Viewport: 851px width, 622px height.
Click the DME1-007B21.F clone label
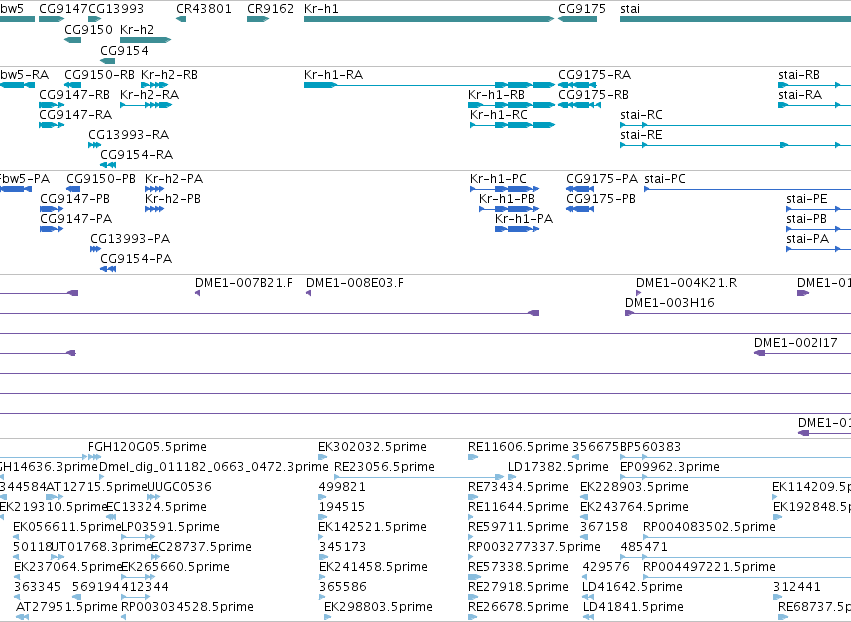tap(244, 283)
